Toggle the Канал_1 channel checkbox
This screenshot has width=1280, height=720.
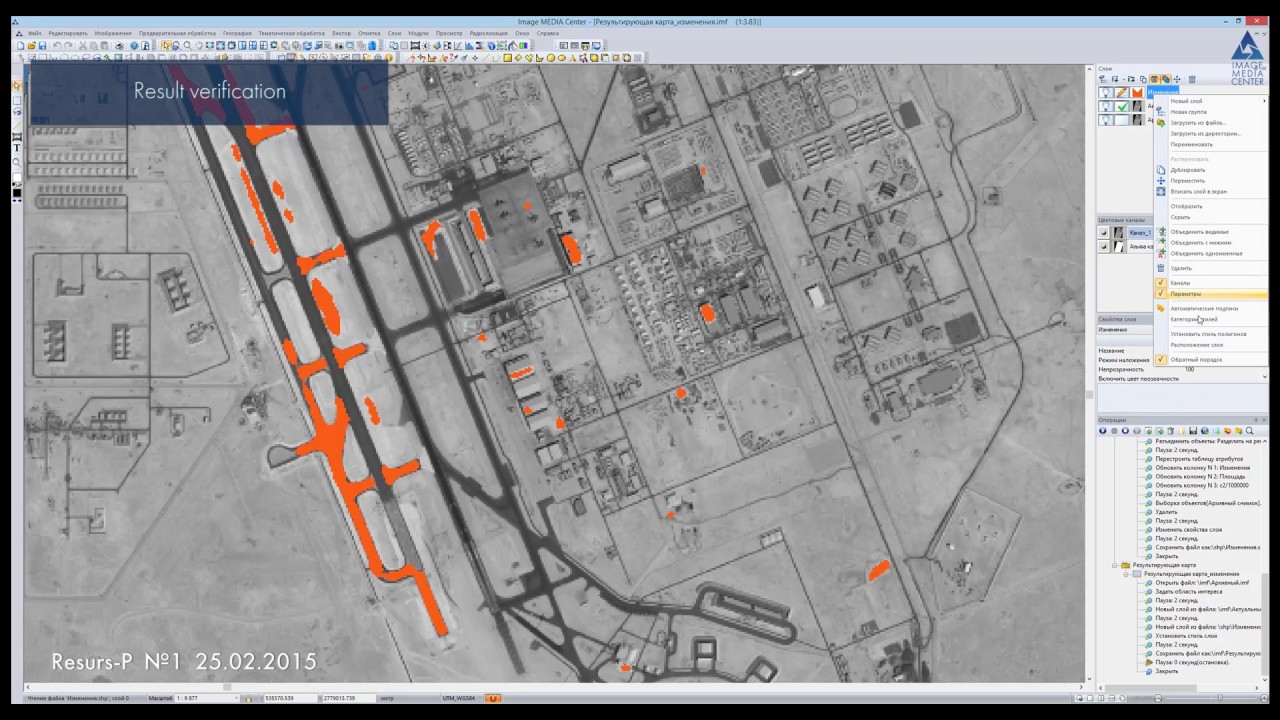click(1104, 233)
